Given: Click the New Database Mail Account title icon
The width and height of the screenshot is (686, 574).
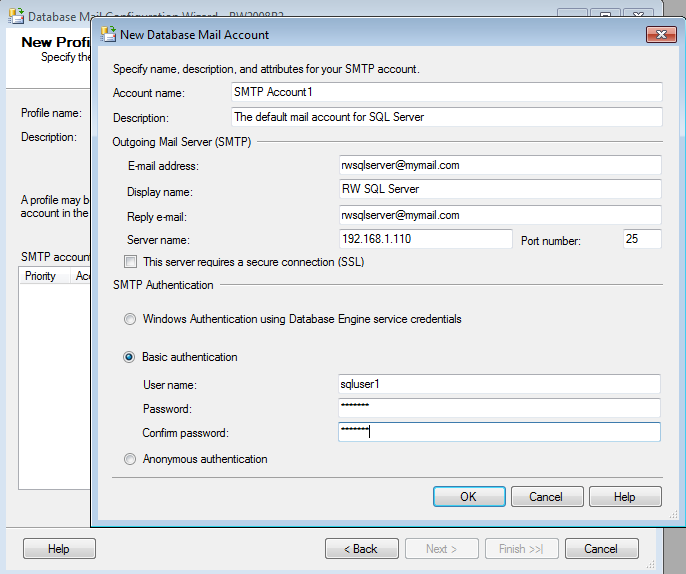Looking at the screenshot, I should [x=109, y=34].
